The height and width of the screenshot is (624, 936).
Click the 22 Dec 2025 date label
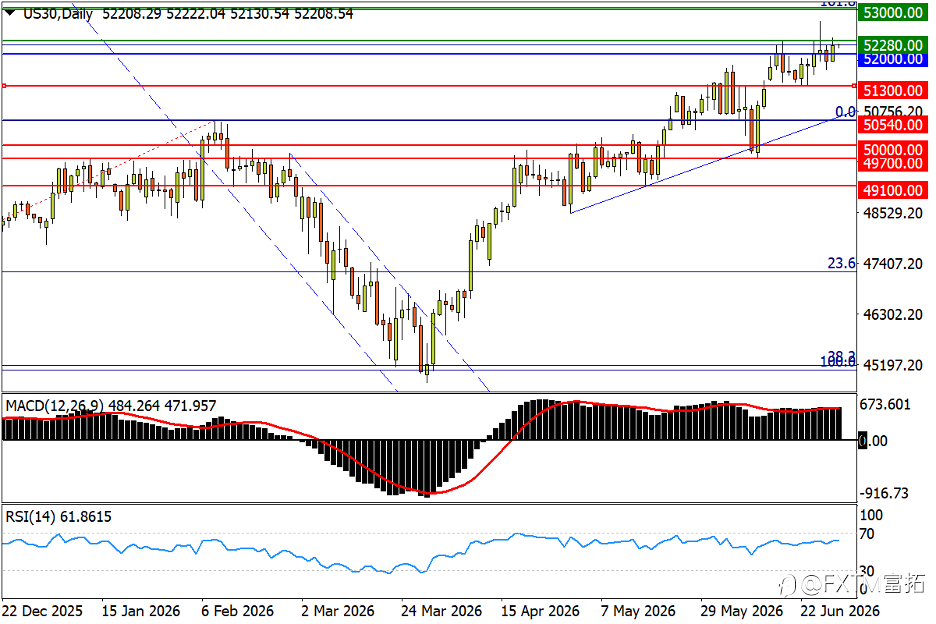point(42,611)
